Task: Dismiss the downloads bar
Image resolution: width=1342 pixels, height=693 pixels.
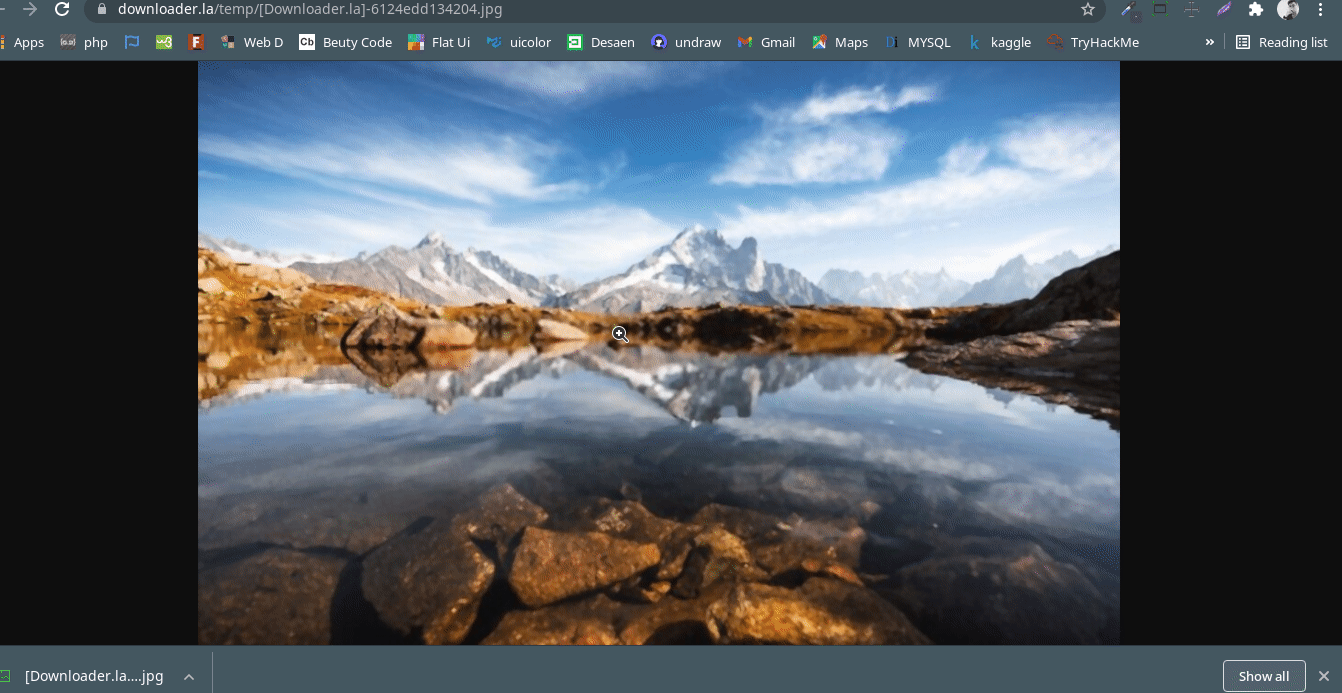Action: pos(1324,676)
